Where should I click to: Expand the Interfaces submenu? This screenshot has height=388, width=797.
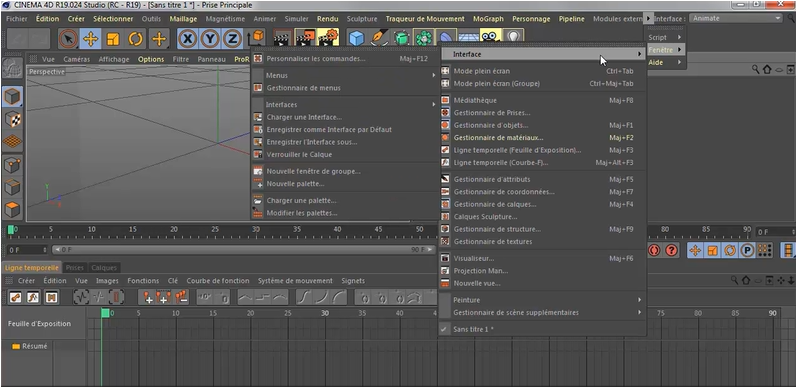pyautogui.click(x=345, y=104)
